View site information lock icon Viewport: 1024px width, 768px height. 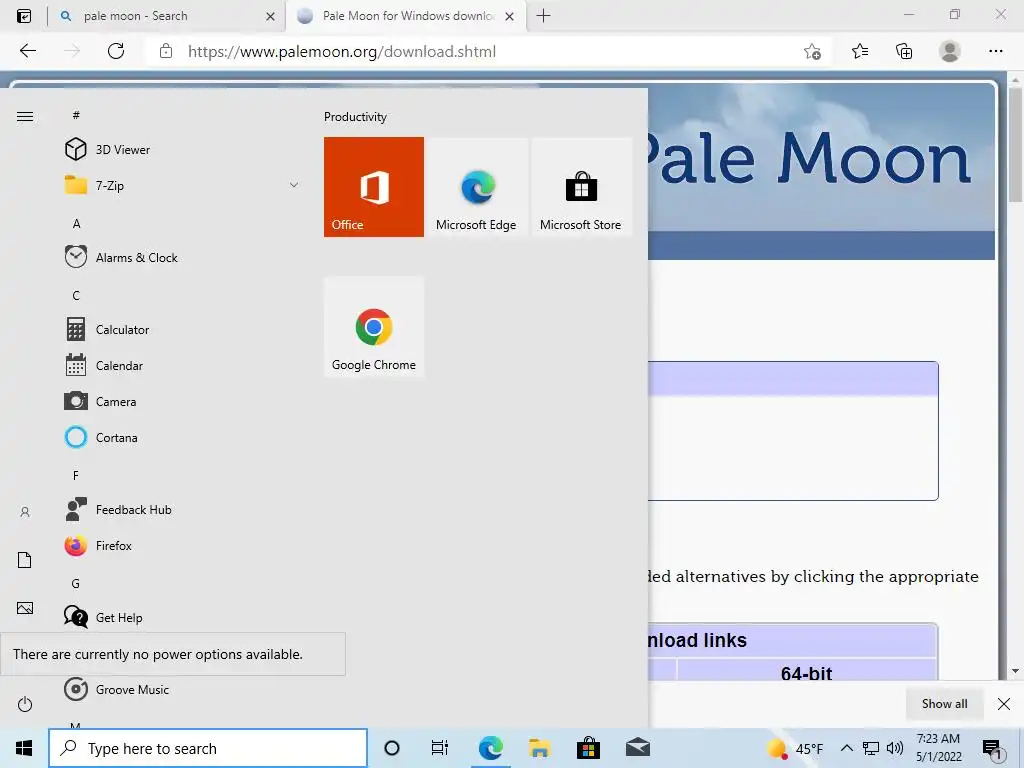pos(166,51)
